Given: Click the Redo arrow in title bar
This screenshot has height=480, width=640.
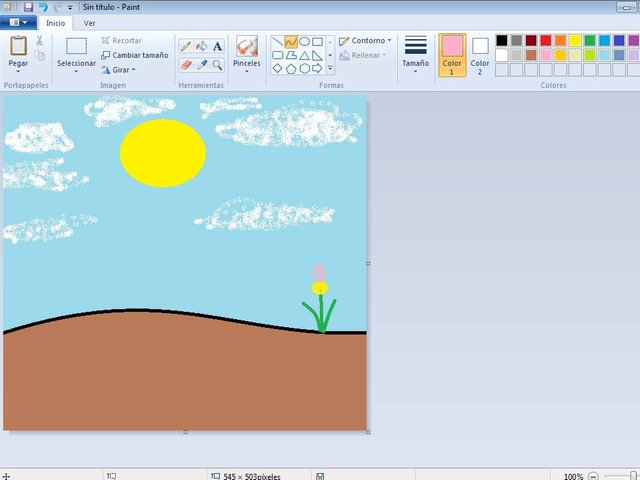Looking at the screenshot, I should pyautogui.click(x=57, y=7).
